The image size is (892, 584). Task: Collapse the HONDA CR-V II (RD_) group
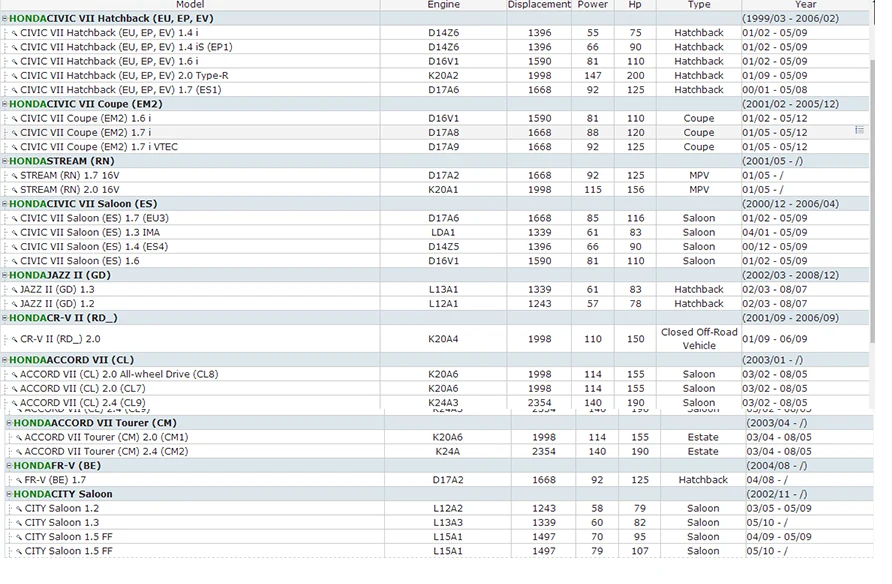tap(5, 318)
